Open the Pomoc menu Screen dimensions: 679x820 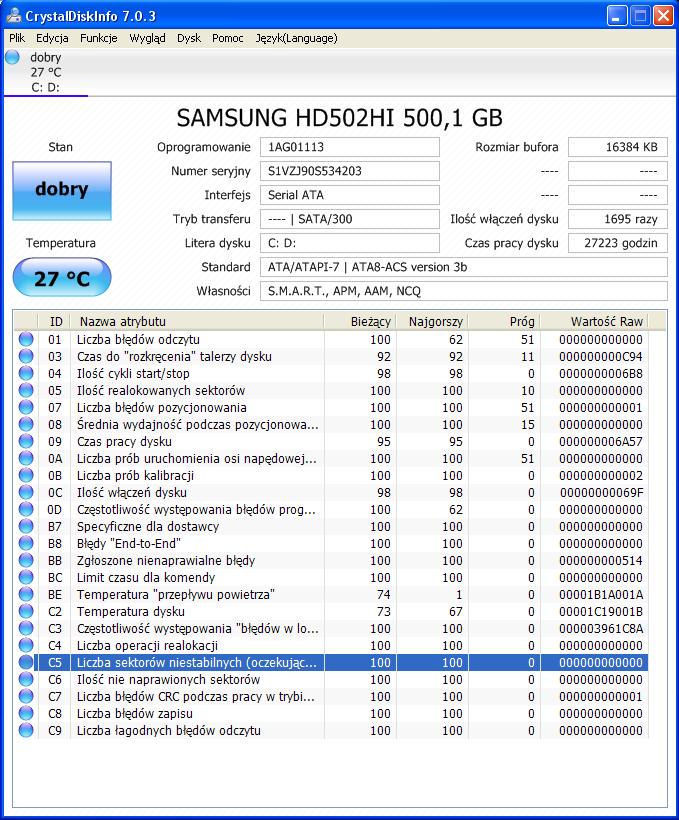228,38
